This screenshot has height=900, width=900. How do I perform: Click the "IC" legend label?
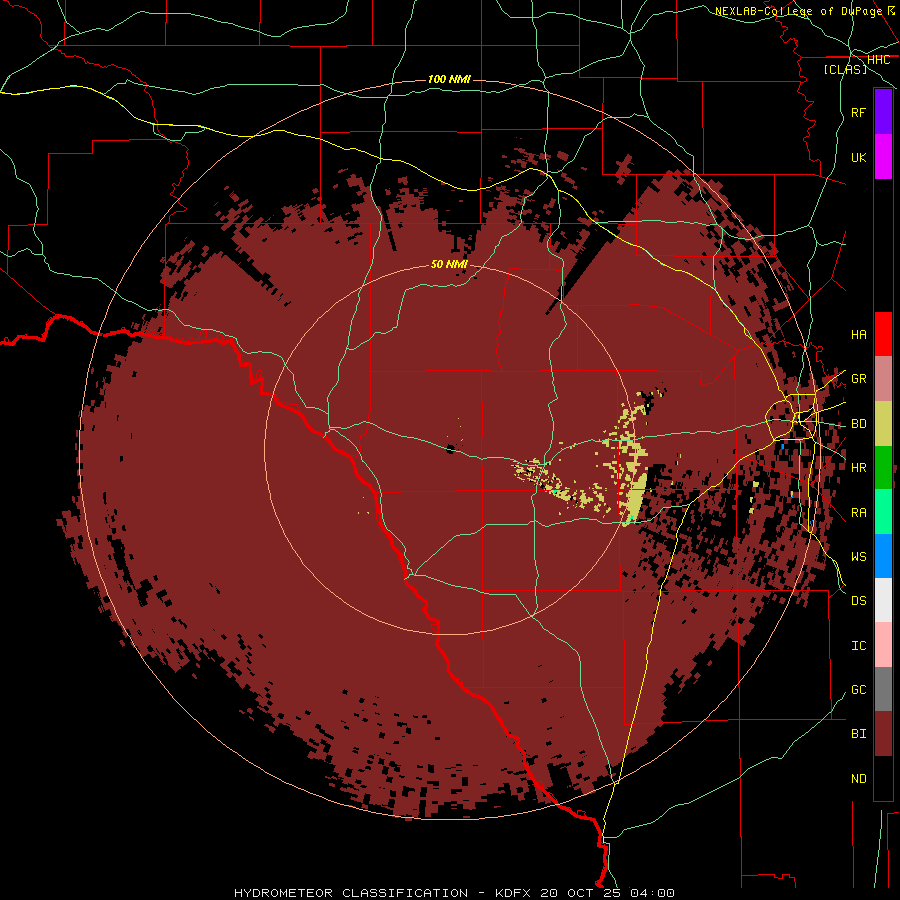click(x=858, y=645)
